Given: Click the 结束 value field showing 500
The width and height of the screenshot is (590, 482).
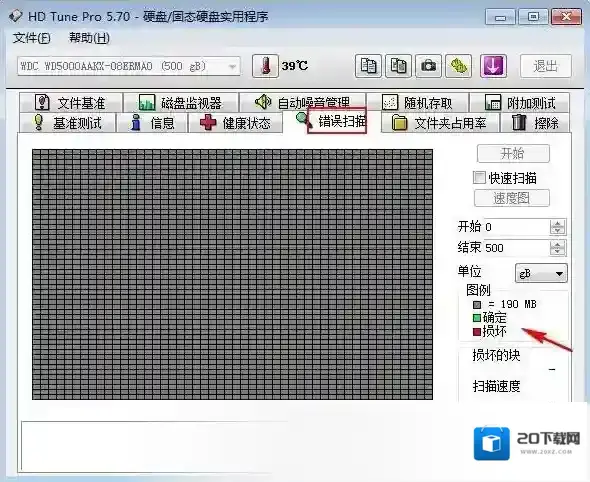Looking at the screenshot, I should click(516, 248).
